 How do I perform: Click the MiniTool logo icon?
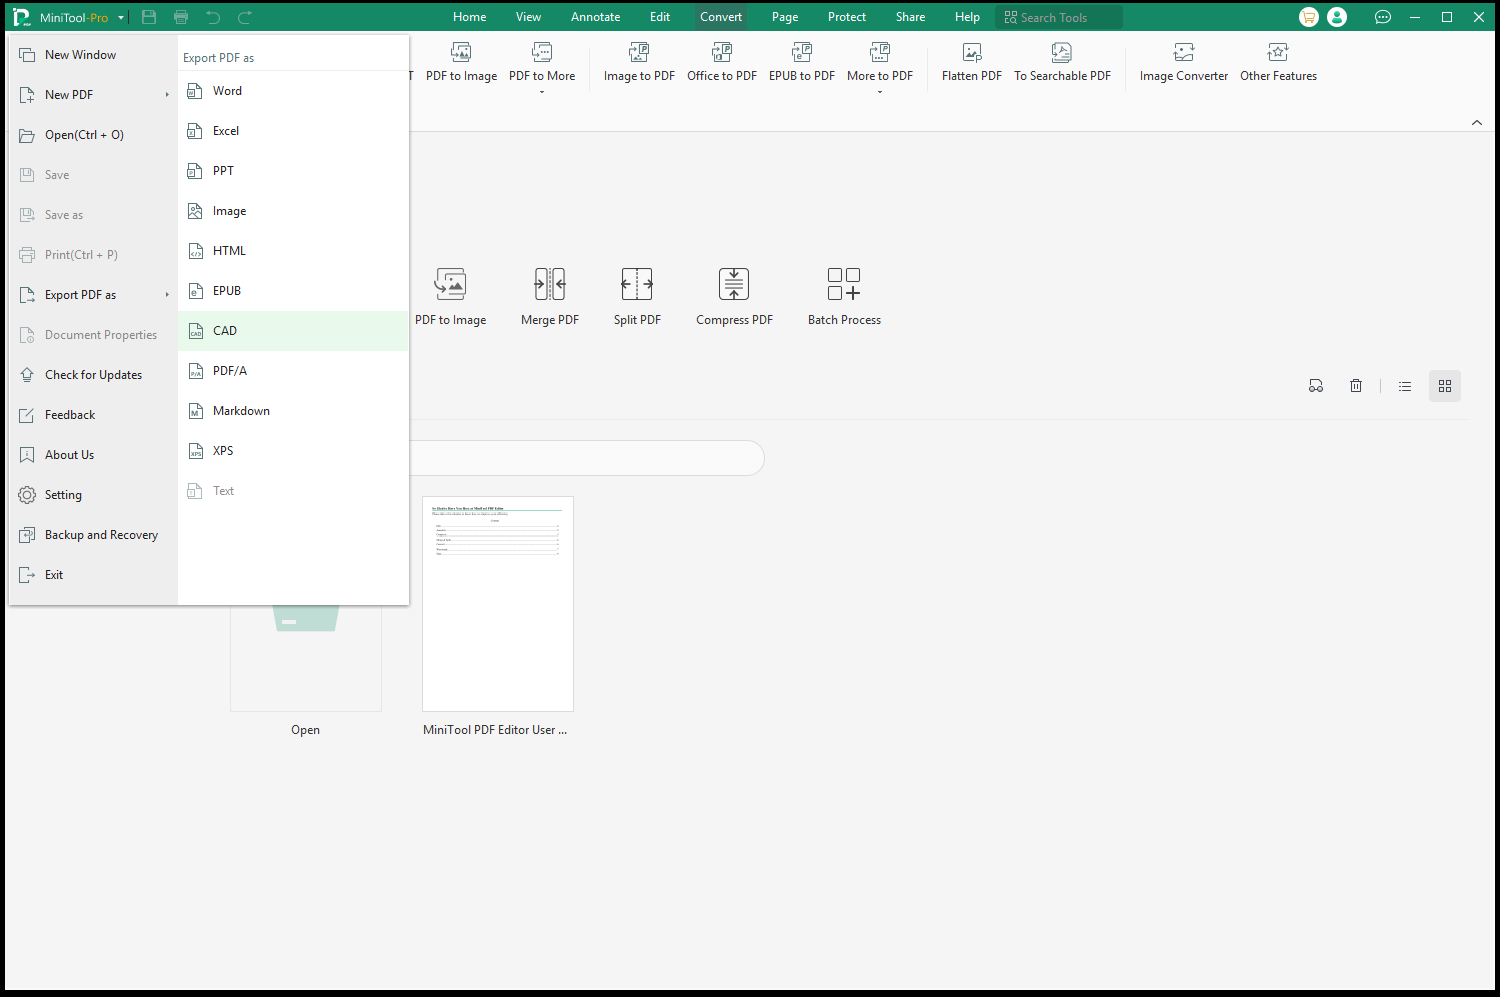point(21,17)
